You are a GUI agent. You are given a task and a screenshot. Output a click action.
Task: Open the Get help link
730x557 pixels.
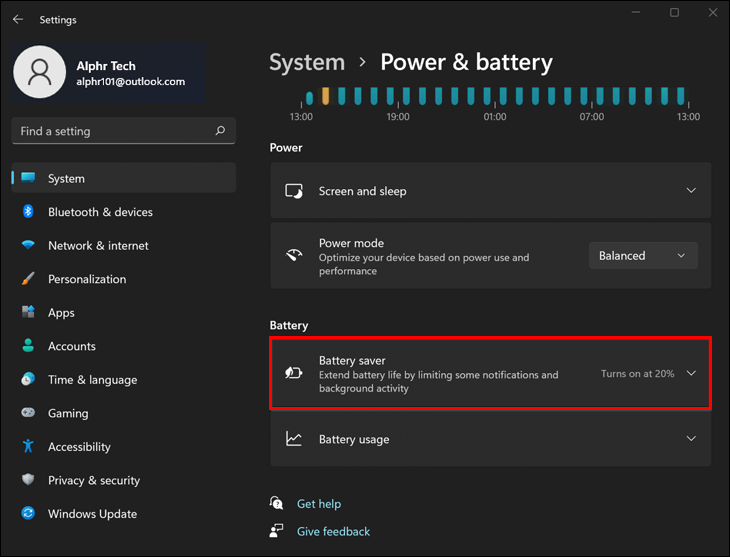coord(318,504)
